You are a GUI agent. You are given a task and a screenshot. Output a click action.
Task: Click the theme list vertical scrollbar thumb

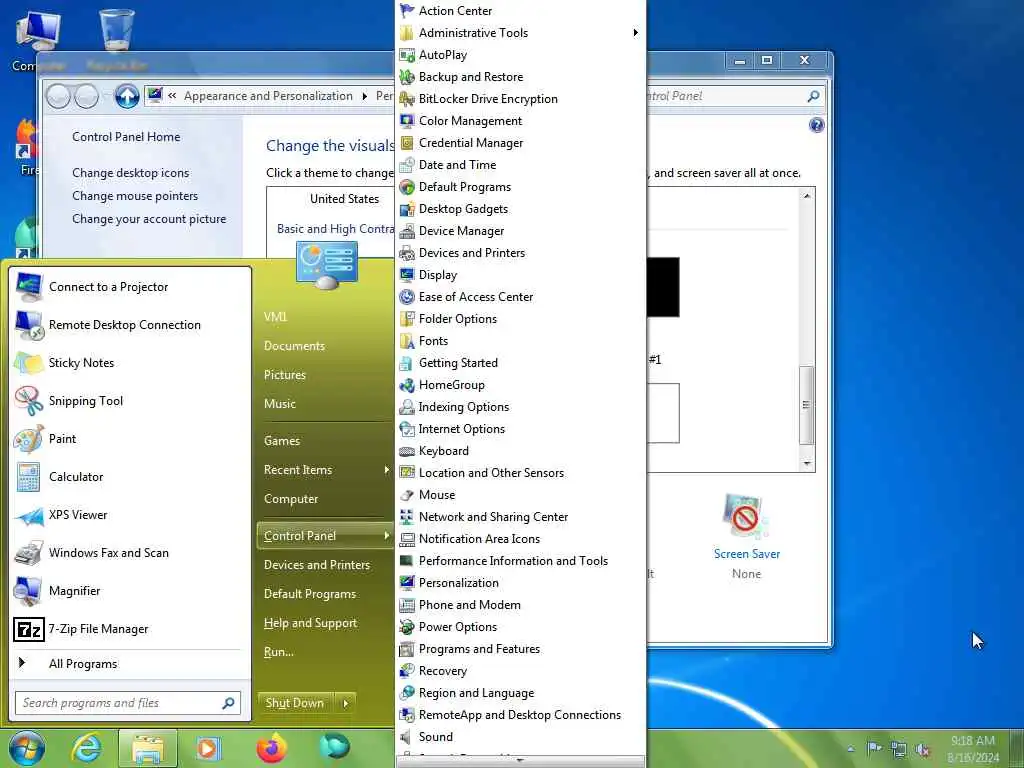pos(807,405)
